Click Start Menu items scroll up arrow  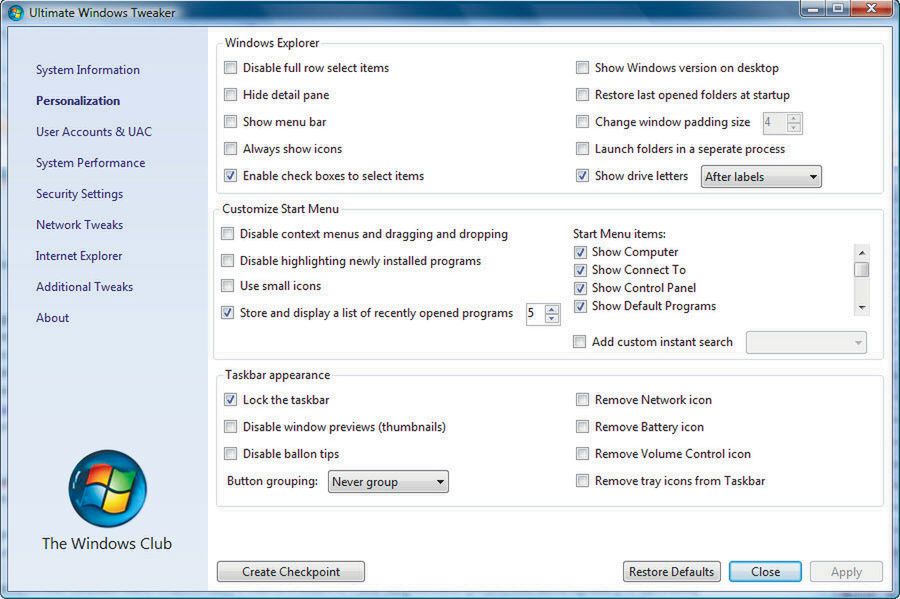(862, 252)
